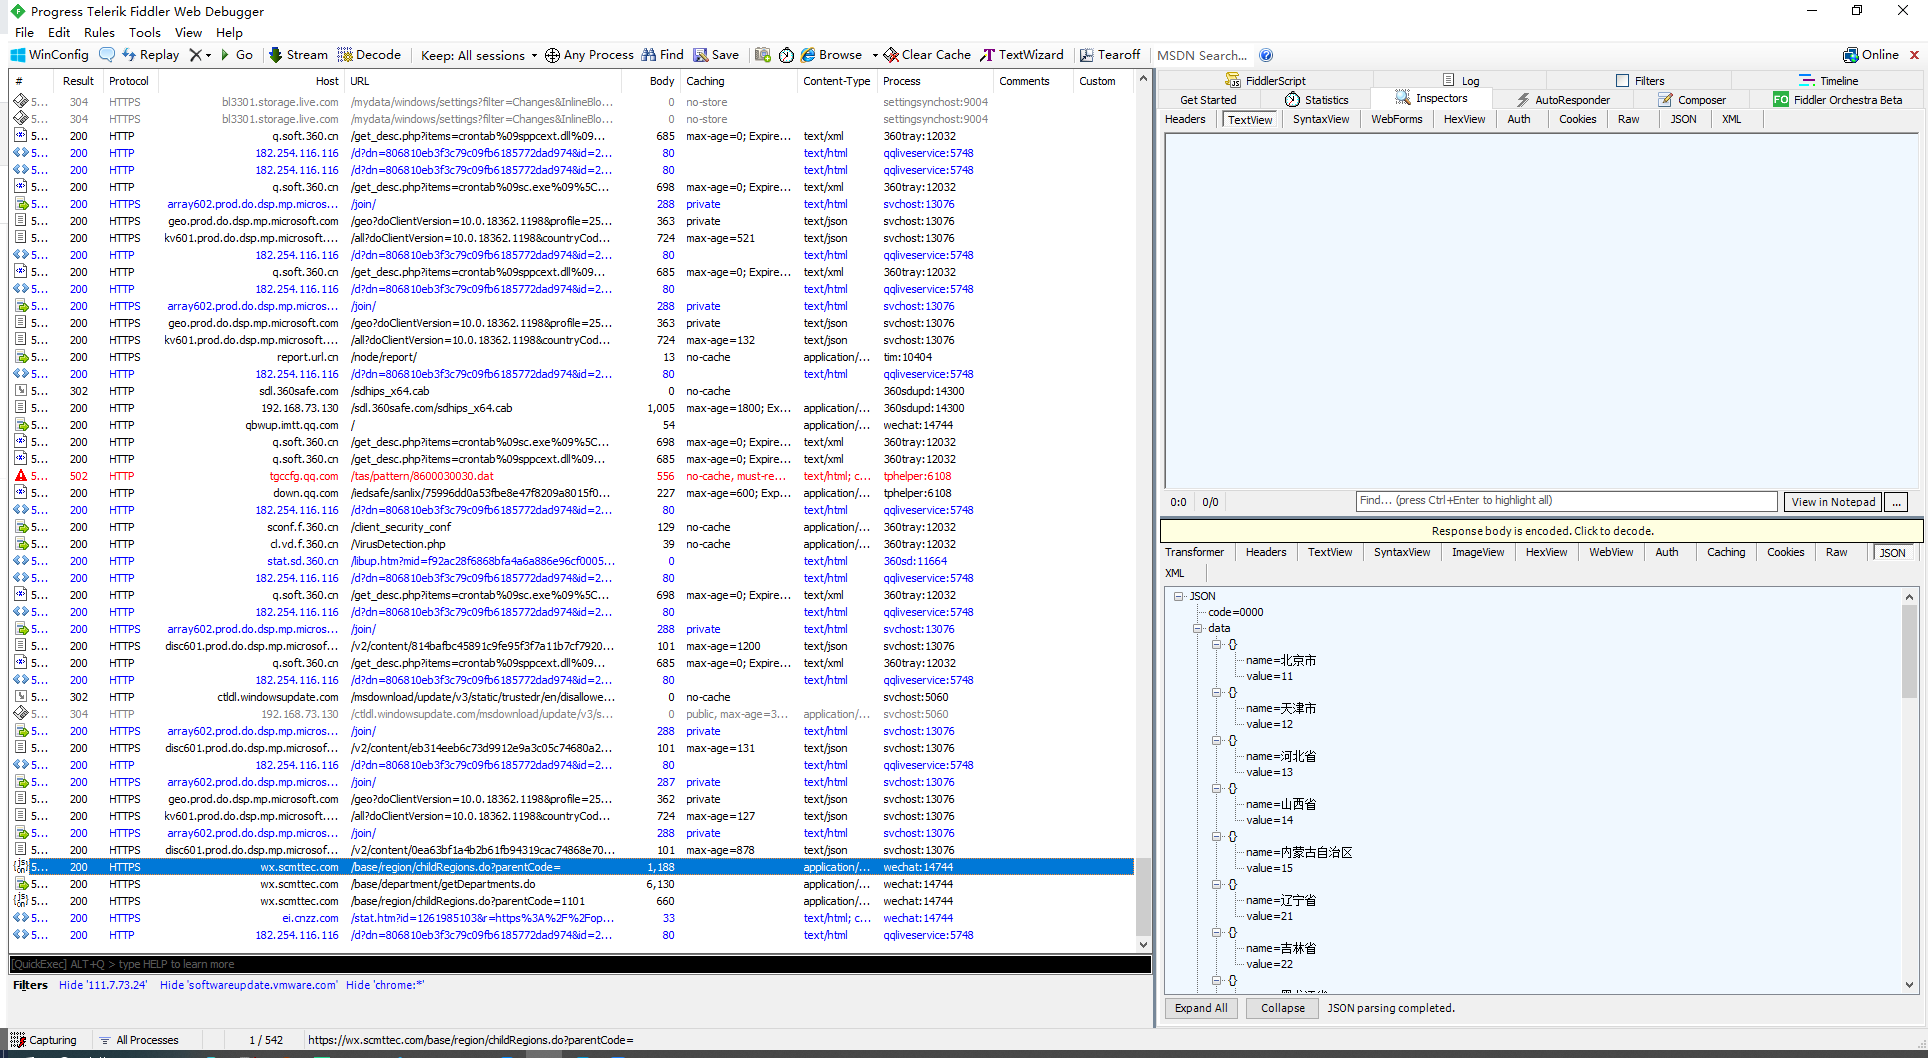Click the camera screenshot icon
1928x1058 pixels.
coord(763,55)
